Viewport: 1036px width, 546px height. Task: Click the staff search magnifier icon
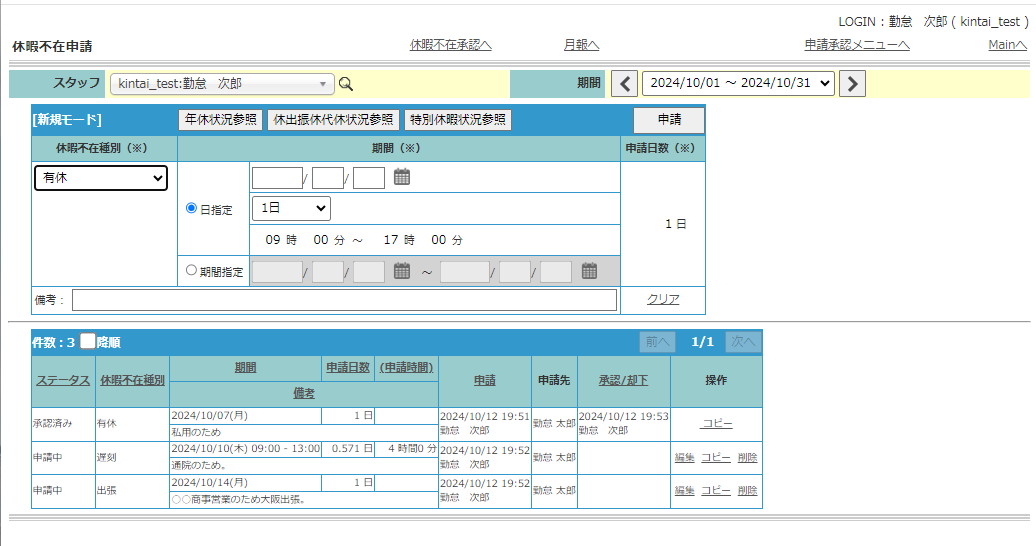tap(346, 84)
